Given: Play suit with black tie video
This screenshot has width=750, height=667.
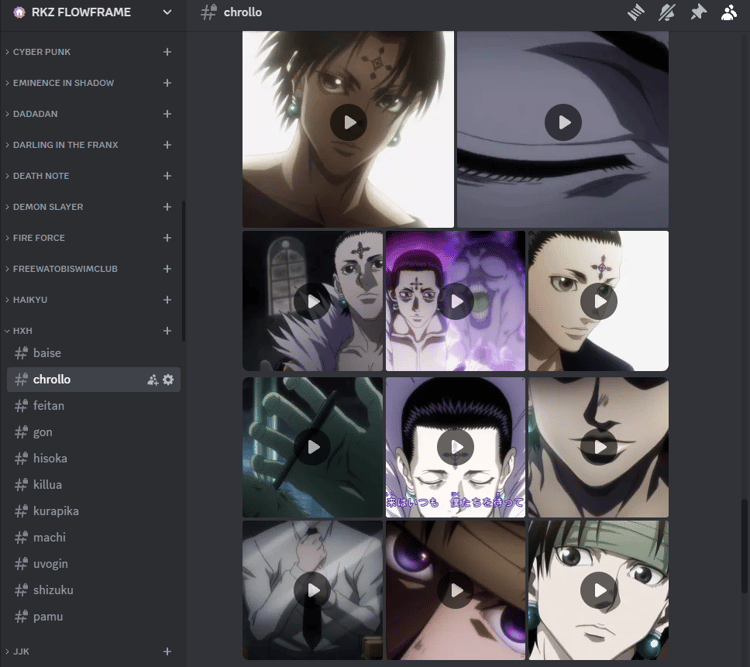Looking at the screenshot, I should (x=313, y=590).
